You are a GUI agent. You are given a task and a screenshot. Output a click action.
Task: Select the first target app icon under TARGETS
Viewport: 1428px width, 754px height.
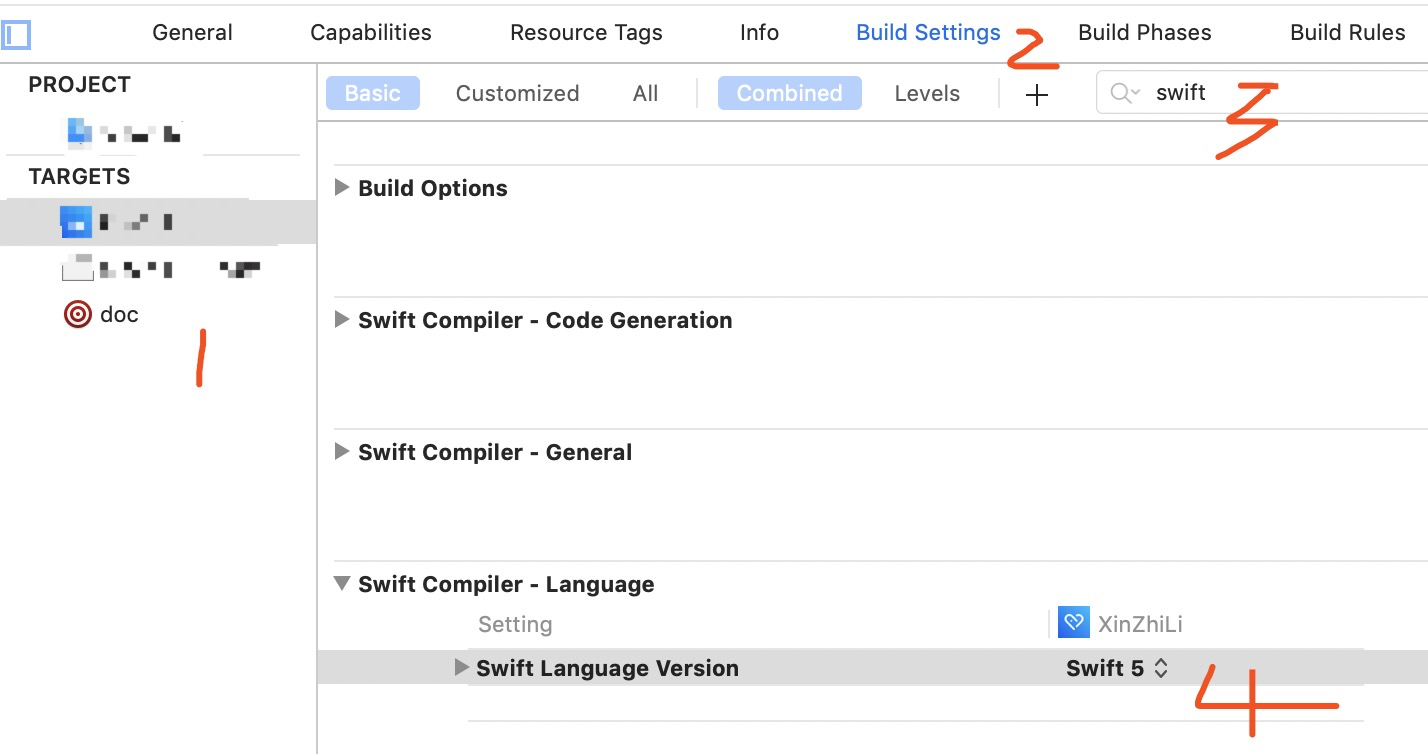point(76,221)
